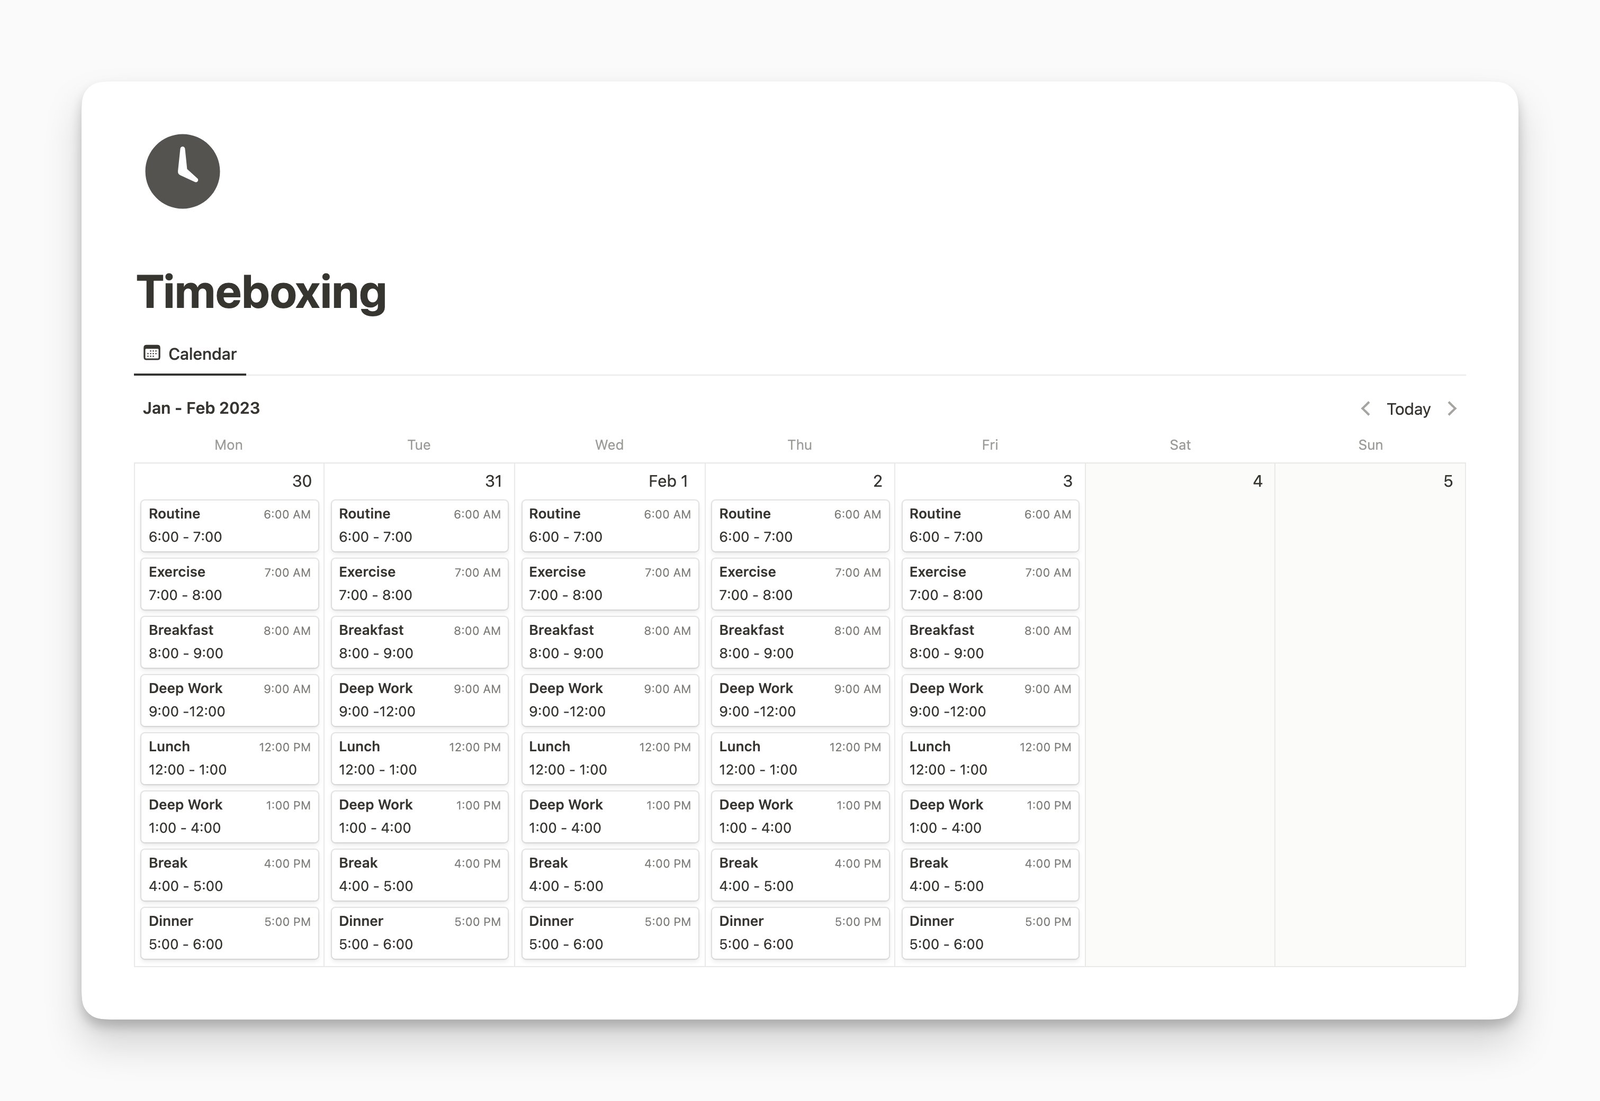Open Wednesday's Dinner 5:00 - 6:00 card
The height and width of the screenshot is (1101, 1600).
[x=609, y=932]
